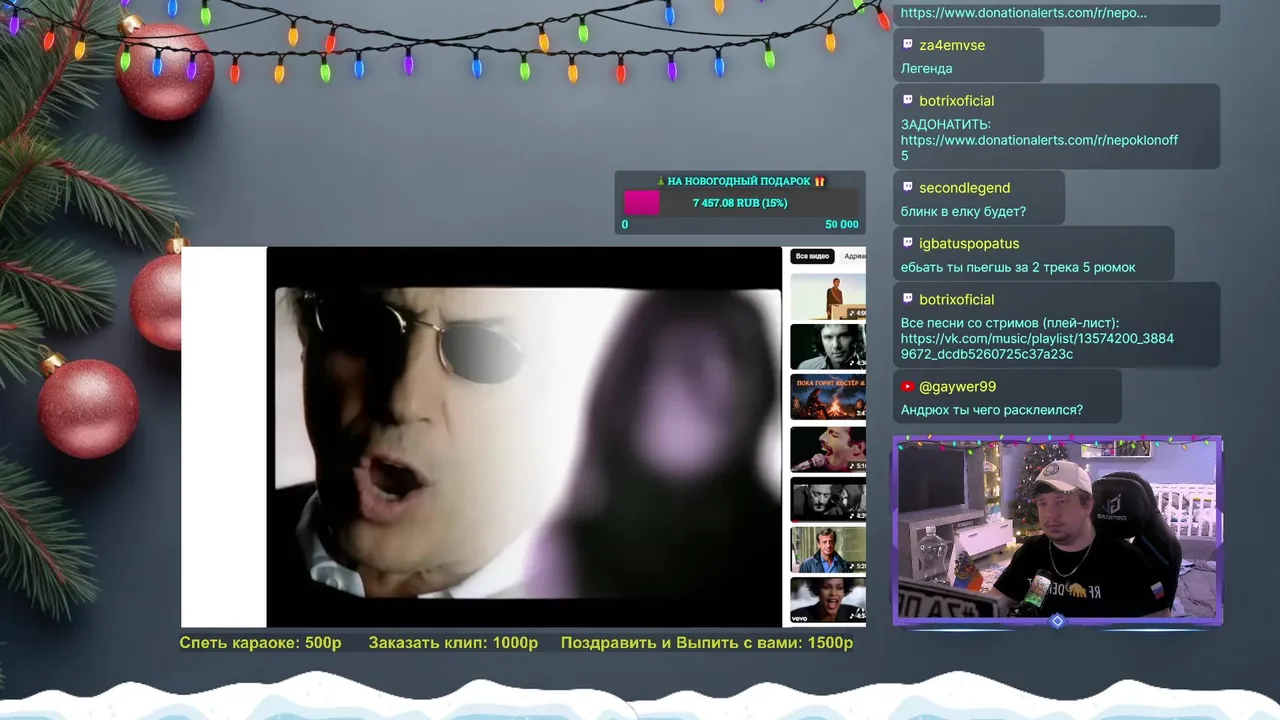The width and height of the screenshot is (1280, 720).
Task: Click 'Поздравить и Выпить с вами: 1500р' text
Action: (x=707, y=643)
